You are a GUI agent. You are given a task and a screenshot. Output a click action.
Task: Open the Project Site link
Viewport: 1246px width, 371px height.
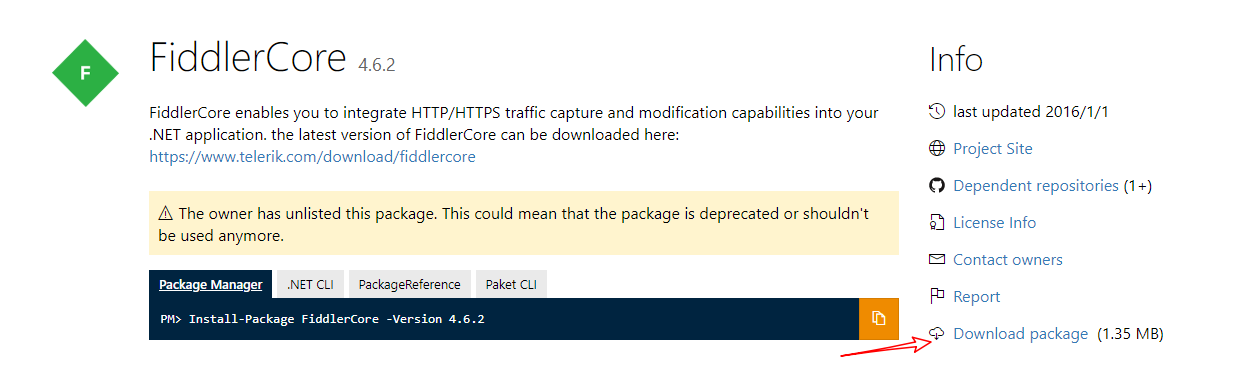(x=993, y=149)
